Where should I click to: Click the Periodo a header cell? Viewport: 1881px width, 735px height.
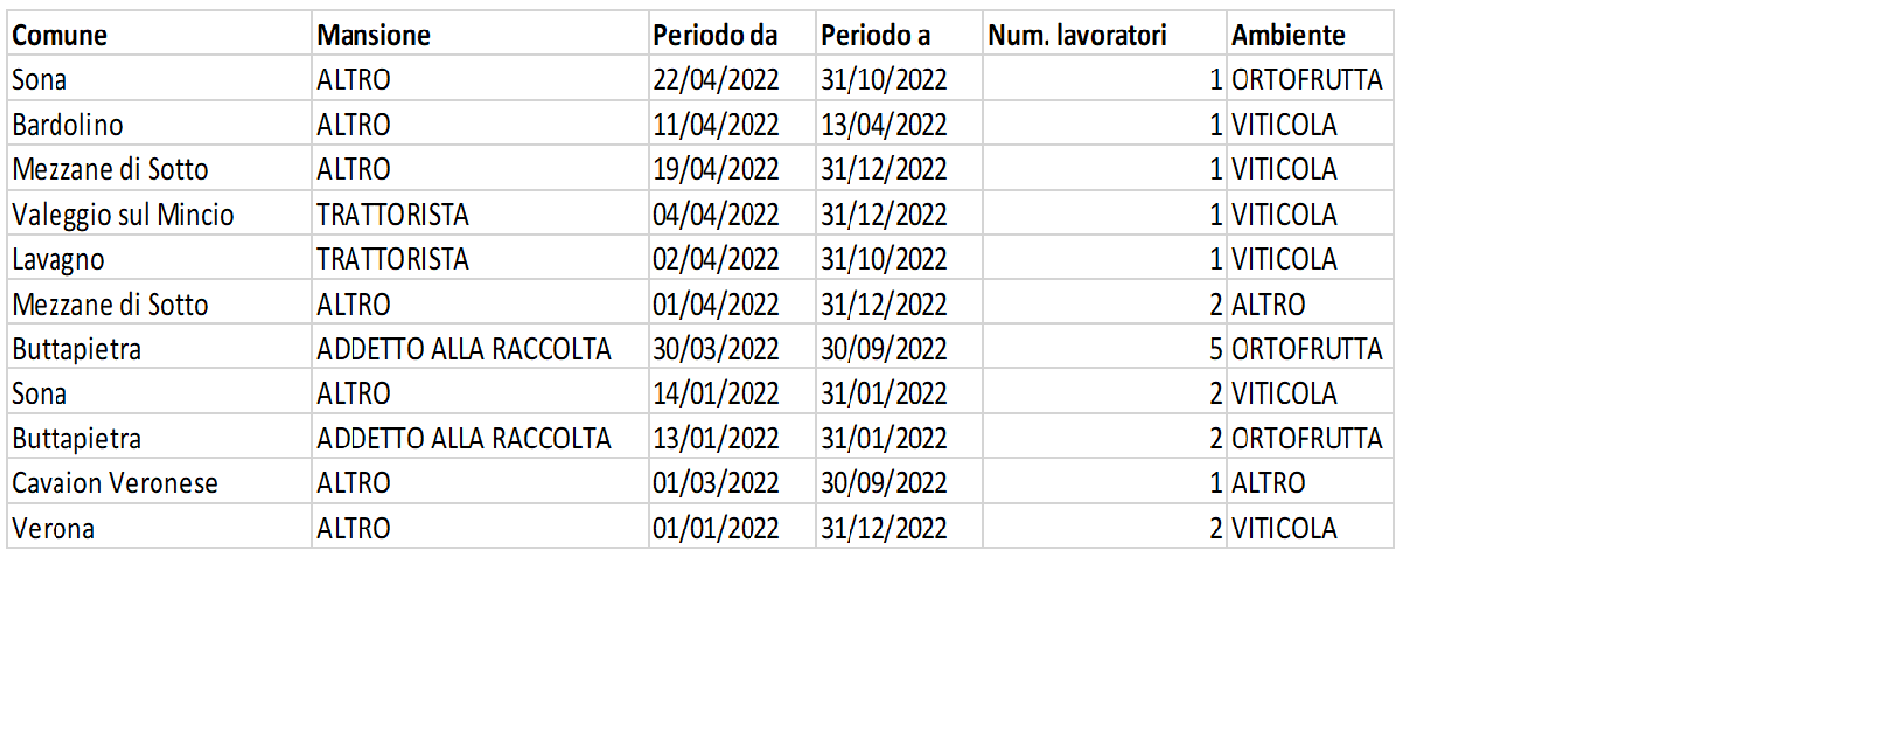pyautogui.click(x=899, y=35)
